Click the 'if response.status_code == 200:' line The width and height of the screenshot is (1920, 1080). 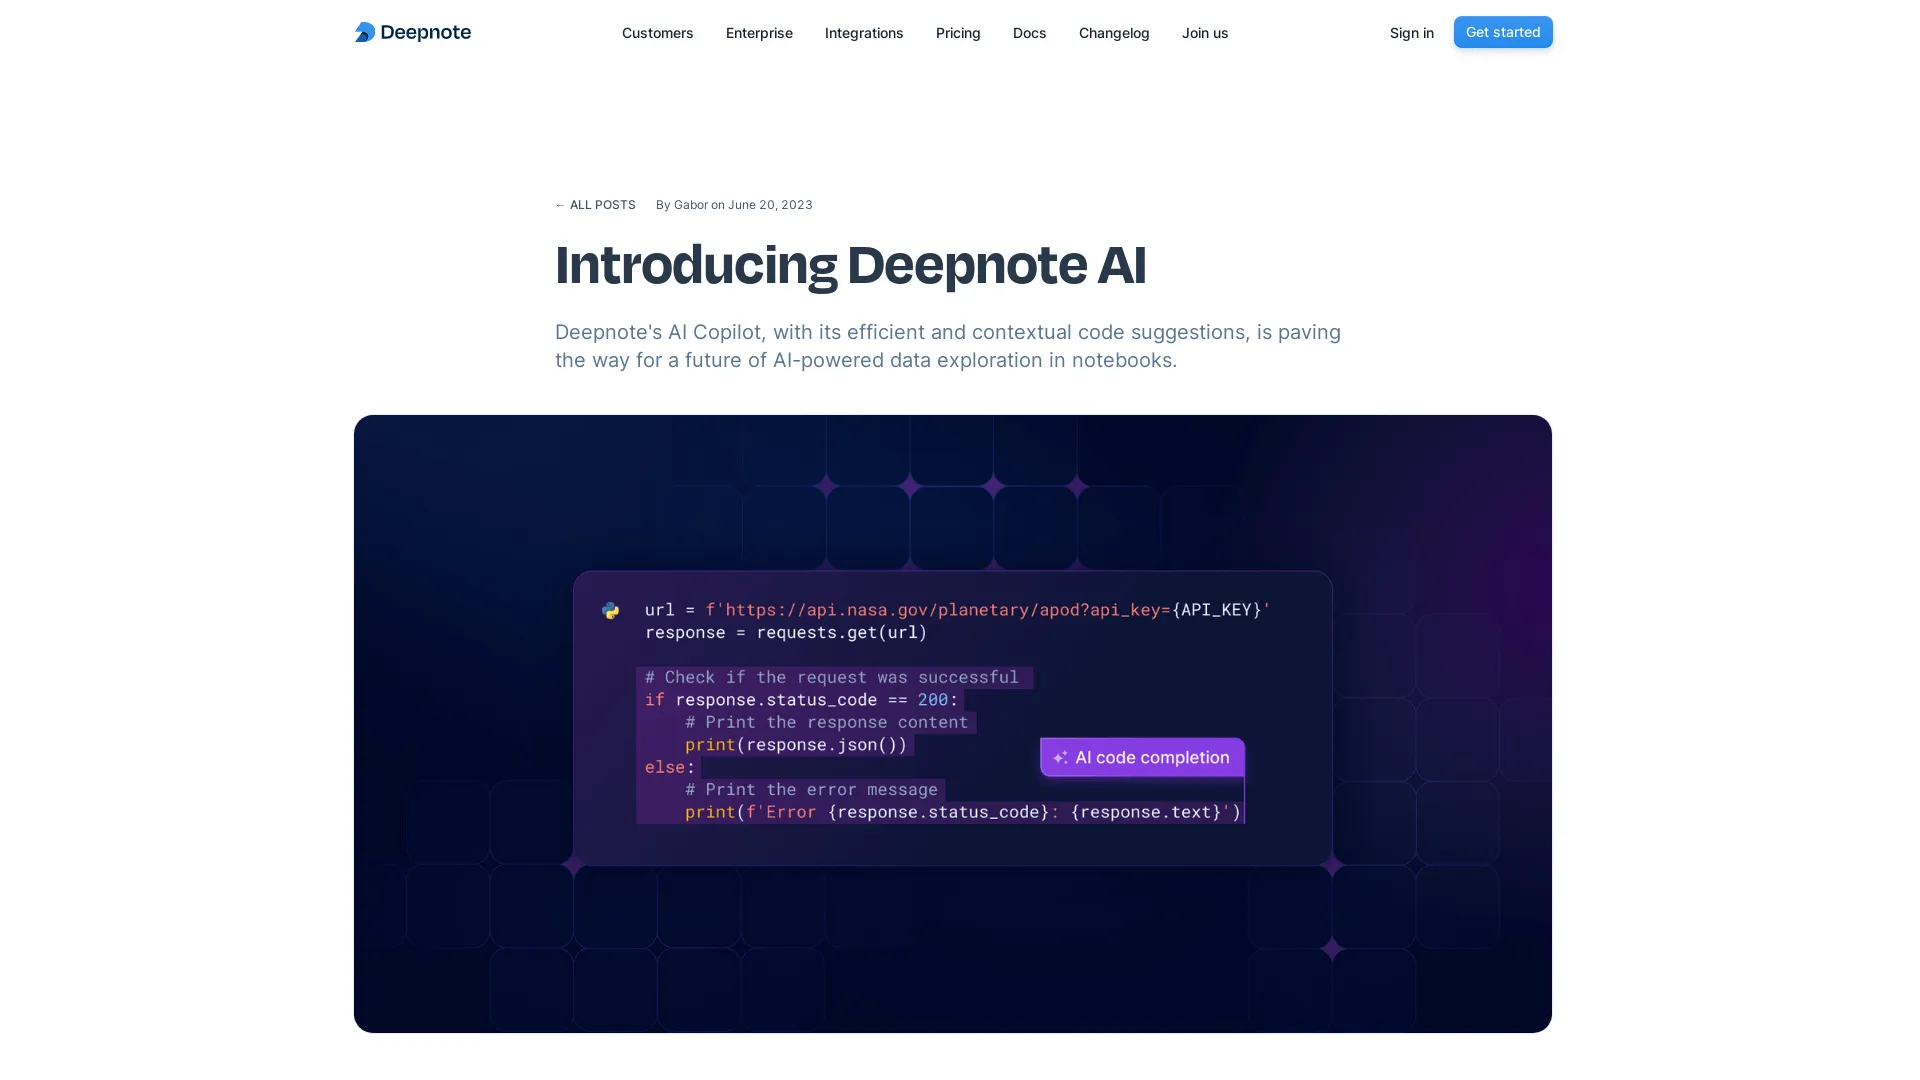pos(801,700)
